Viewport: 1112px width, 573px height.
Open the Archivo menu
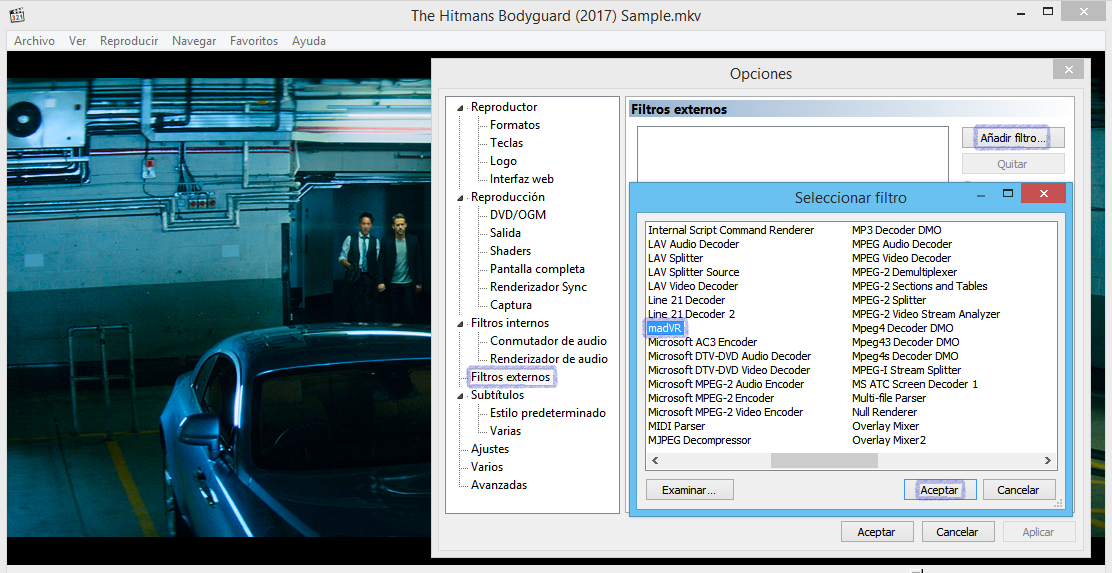click(34, 41)
